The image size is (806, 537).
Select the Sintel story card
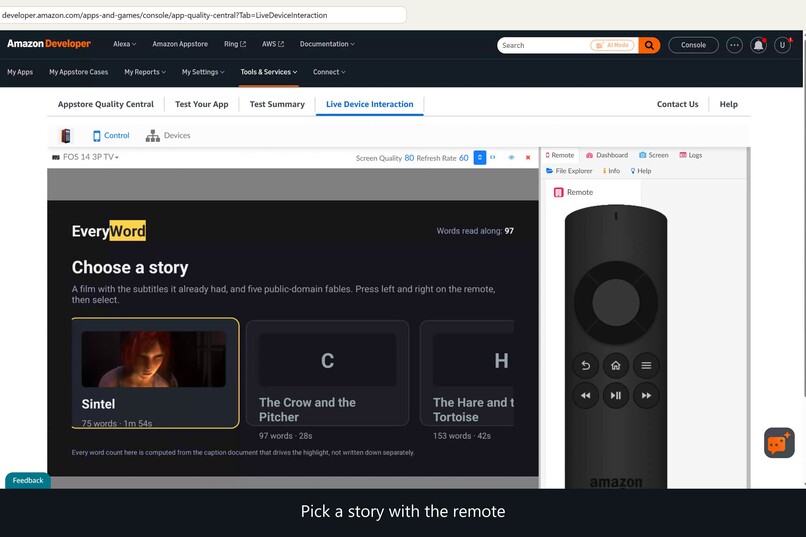pos(155,373)
